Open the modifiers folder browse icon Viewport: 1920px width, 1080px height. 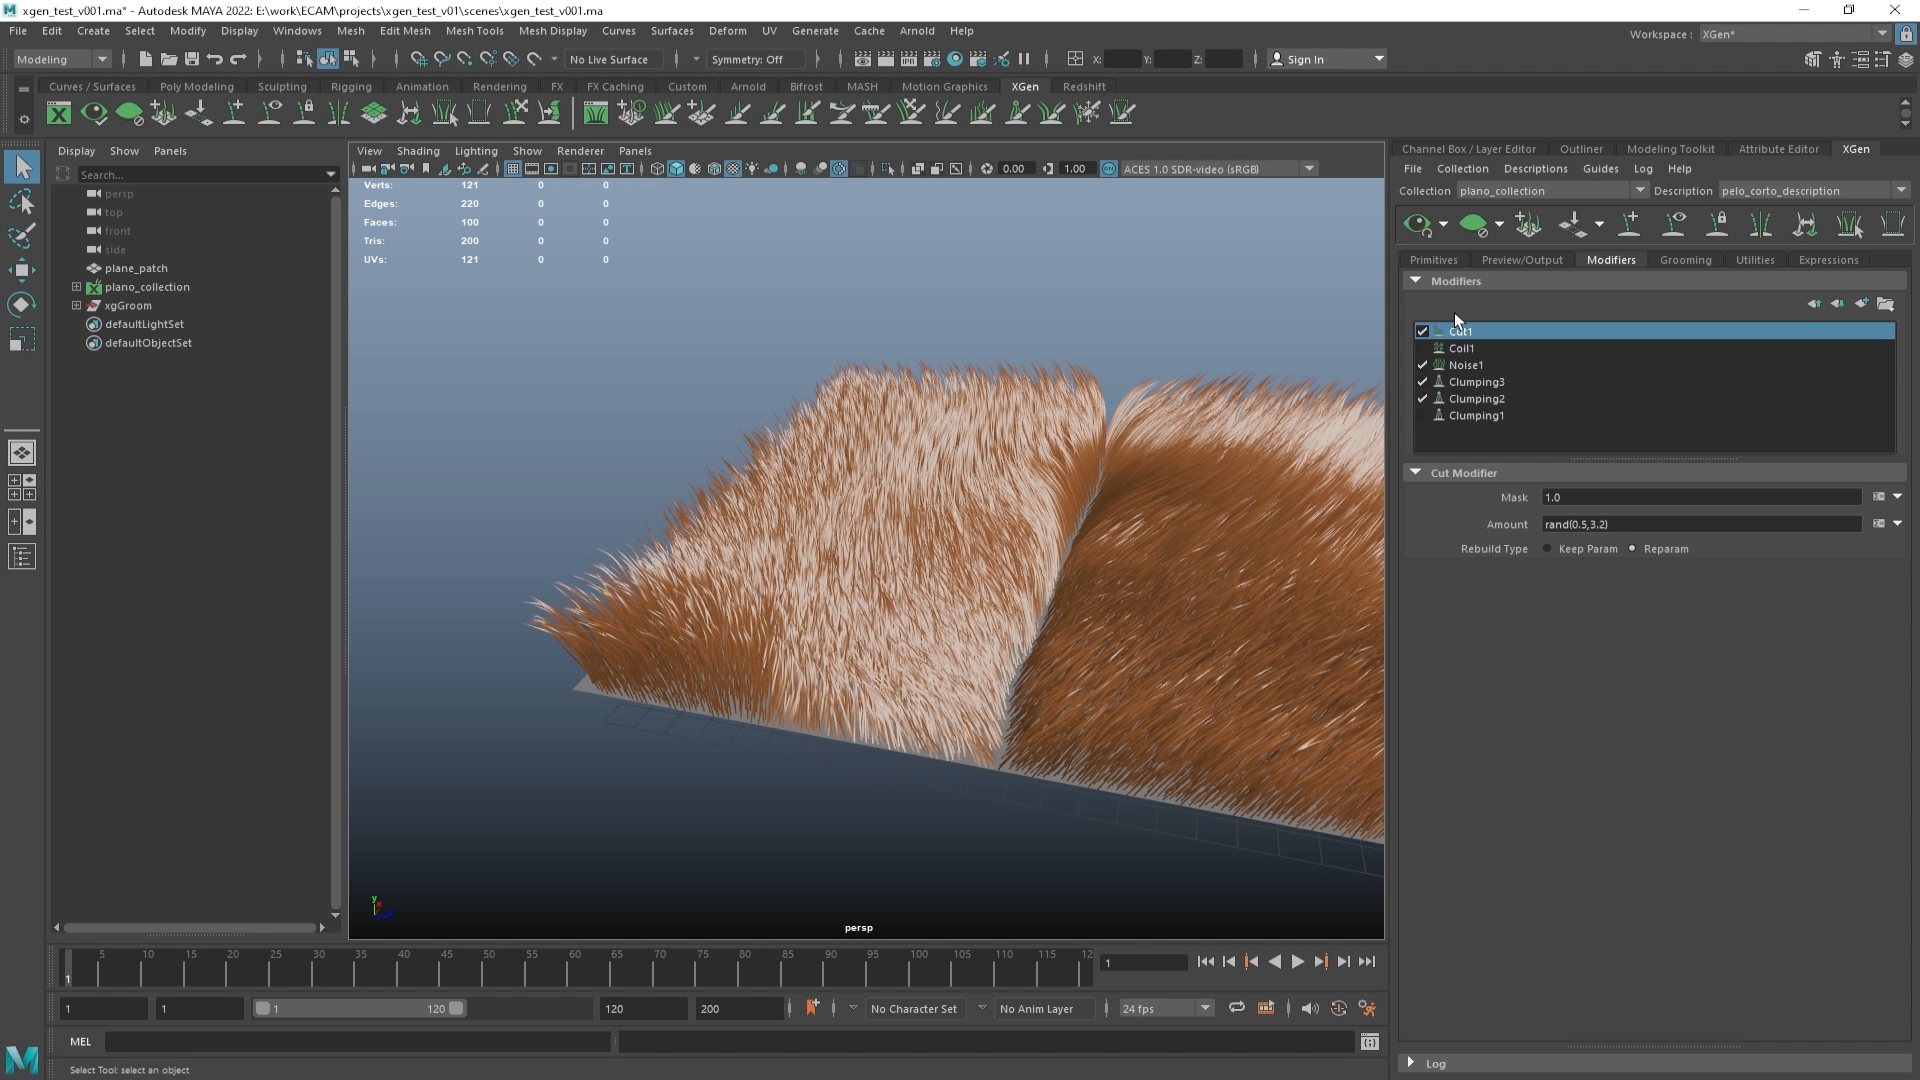click(x=1885, y=304)
